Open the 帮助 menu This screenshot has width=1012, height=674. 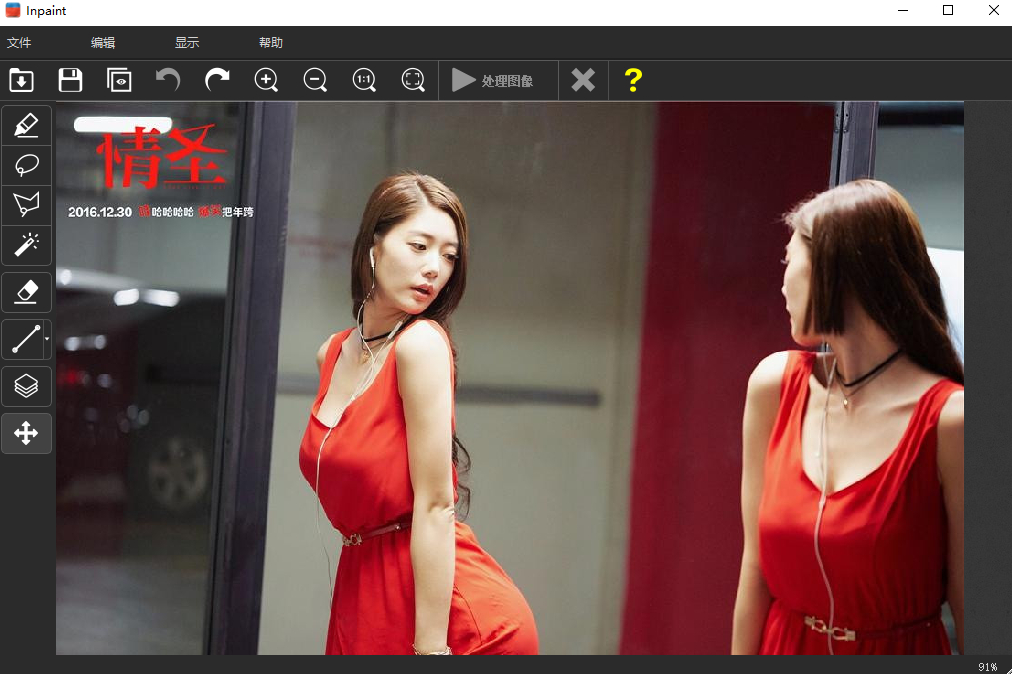[x=270, y=43]
